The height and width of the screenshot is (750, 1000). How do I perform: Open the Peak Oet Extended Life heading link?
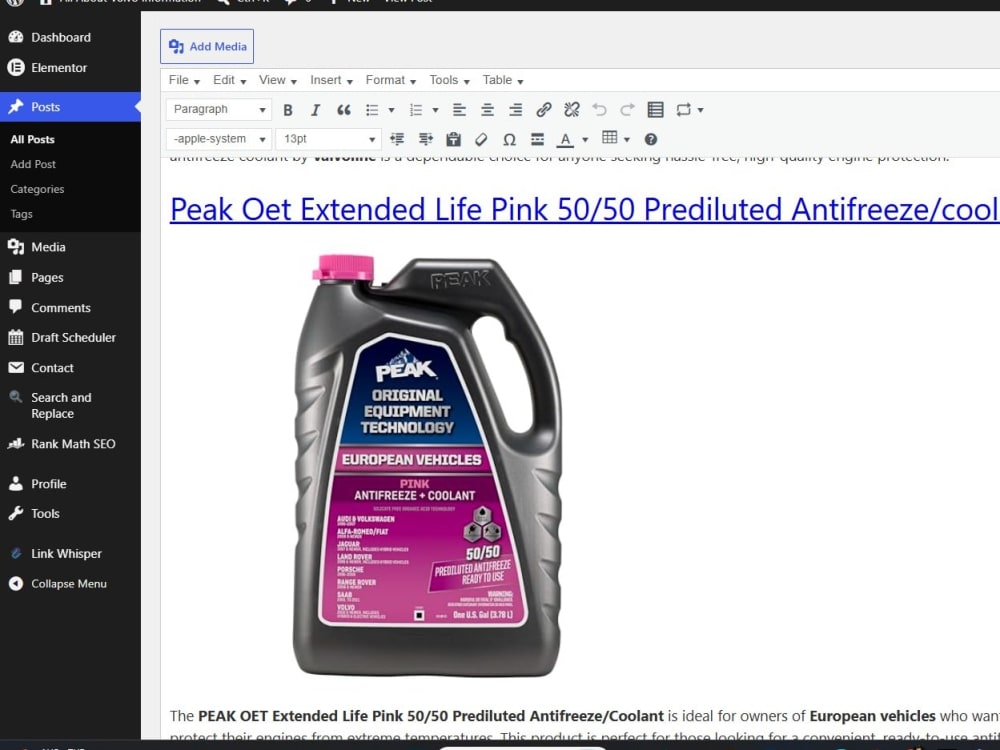point(584,209)
